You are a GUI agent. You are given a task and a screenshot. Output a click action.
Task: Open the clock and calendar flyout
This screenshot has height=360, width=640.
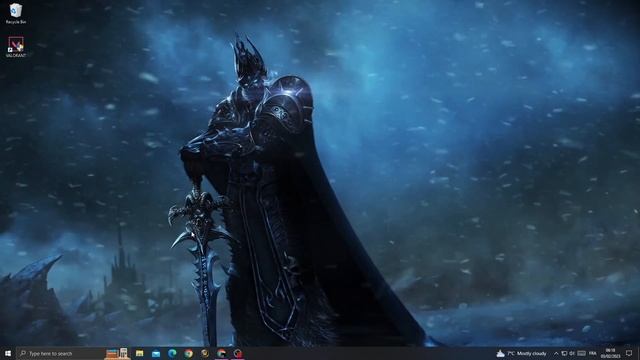[611, 353]
